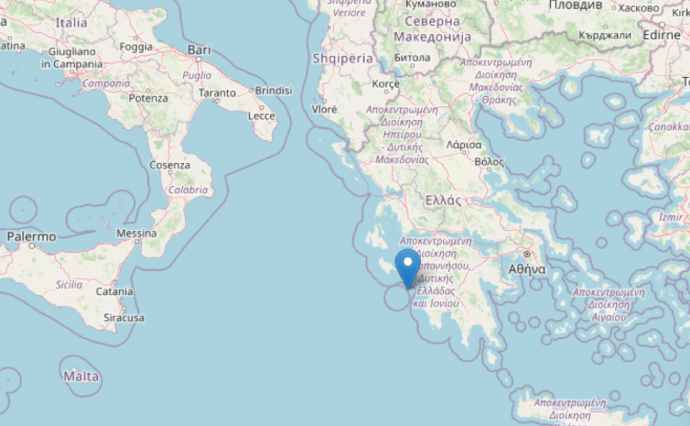The height and width of the screenshot is (426, 690).
Task: Select the Lecce city label
Action: (261, 116)
